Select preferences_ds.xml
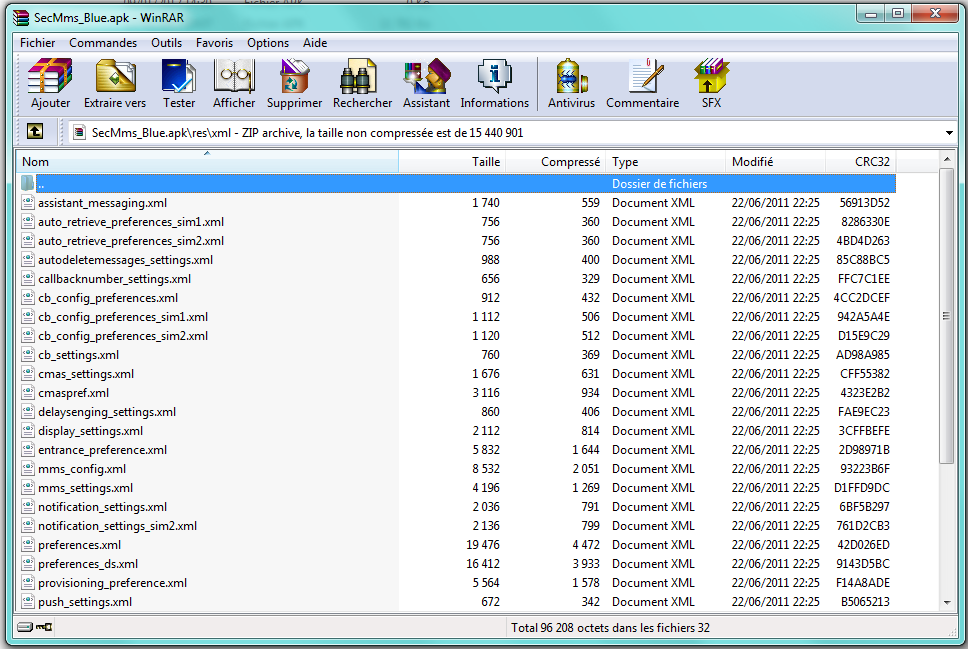 click(88, 564)
